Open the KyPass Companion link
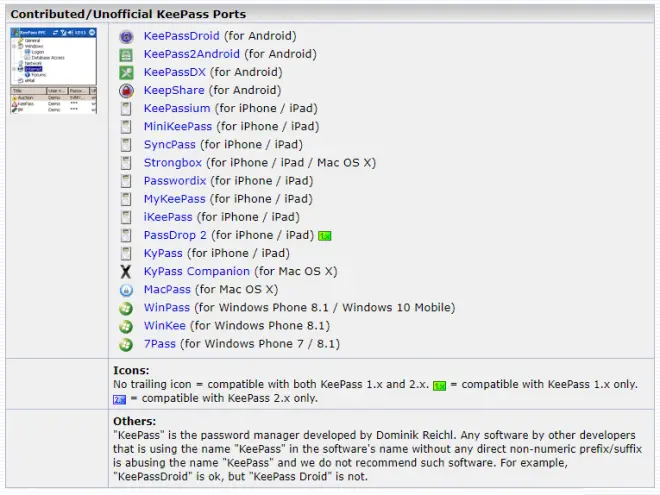The image size is (660, 495). [x=197, y=271]
